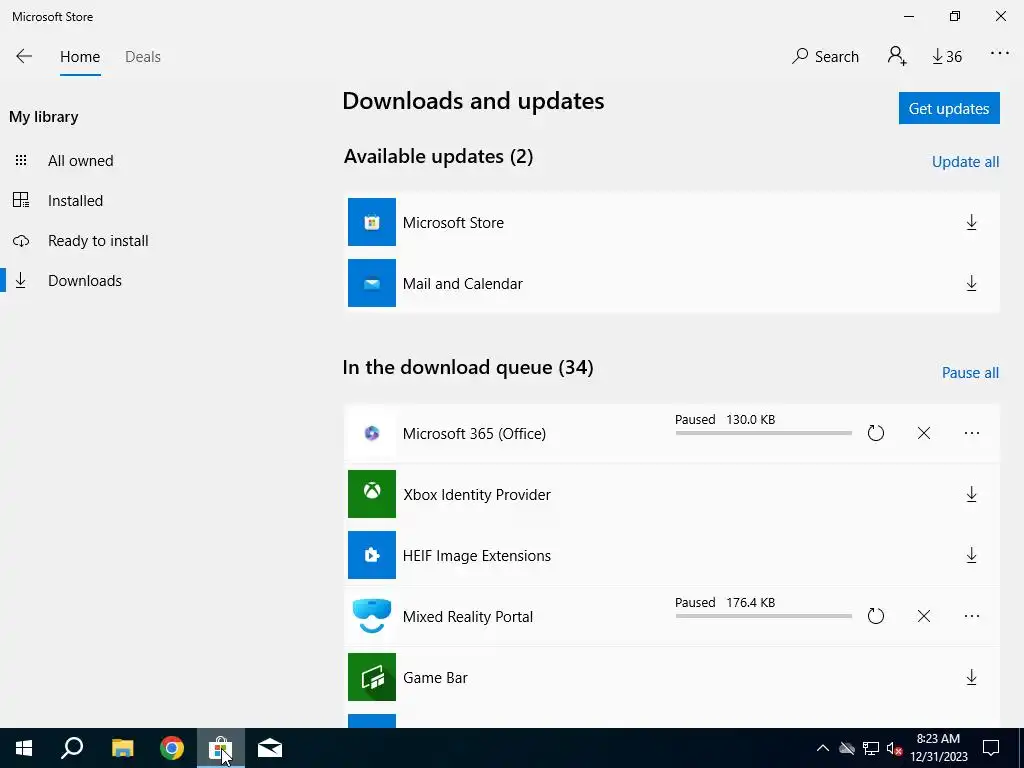Open the Windows Start menu
Image resolution: width=1024 pixels, height=768 pixels.
[24, 748]
